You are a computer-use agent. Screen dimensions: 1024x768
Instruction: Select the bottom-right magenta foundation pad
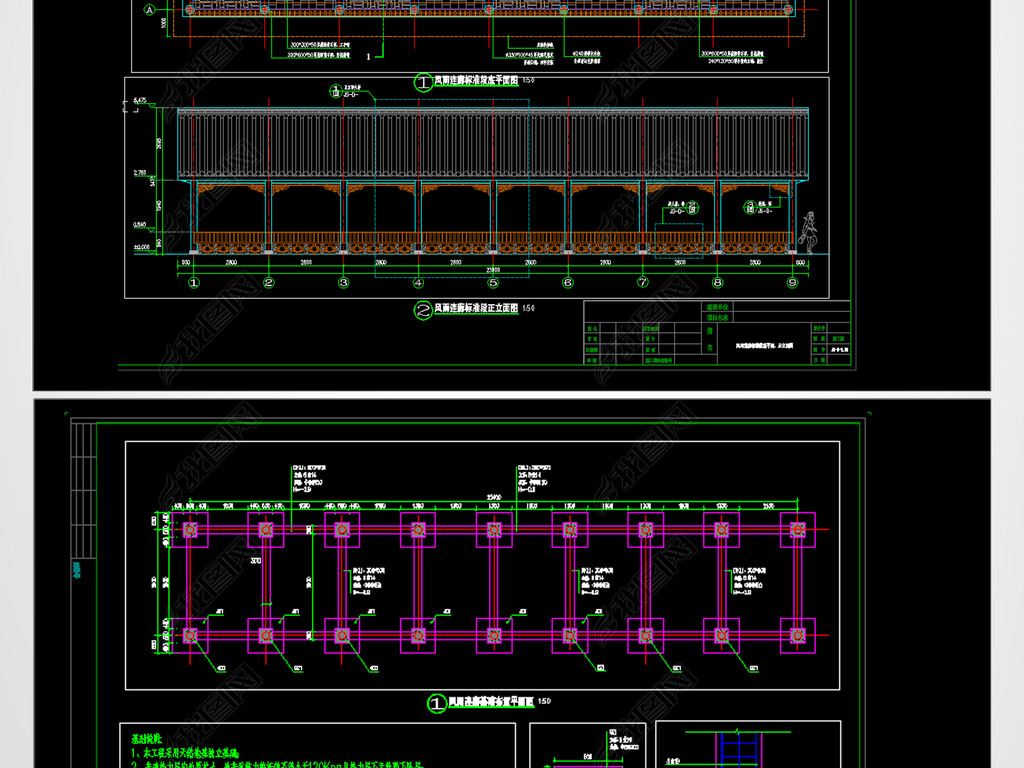[797, 635]
